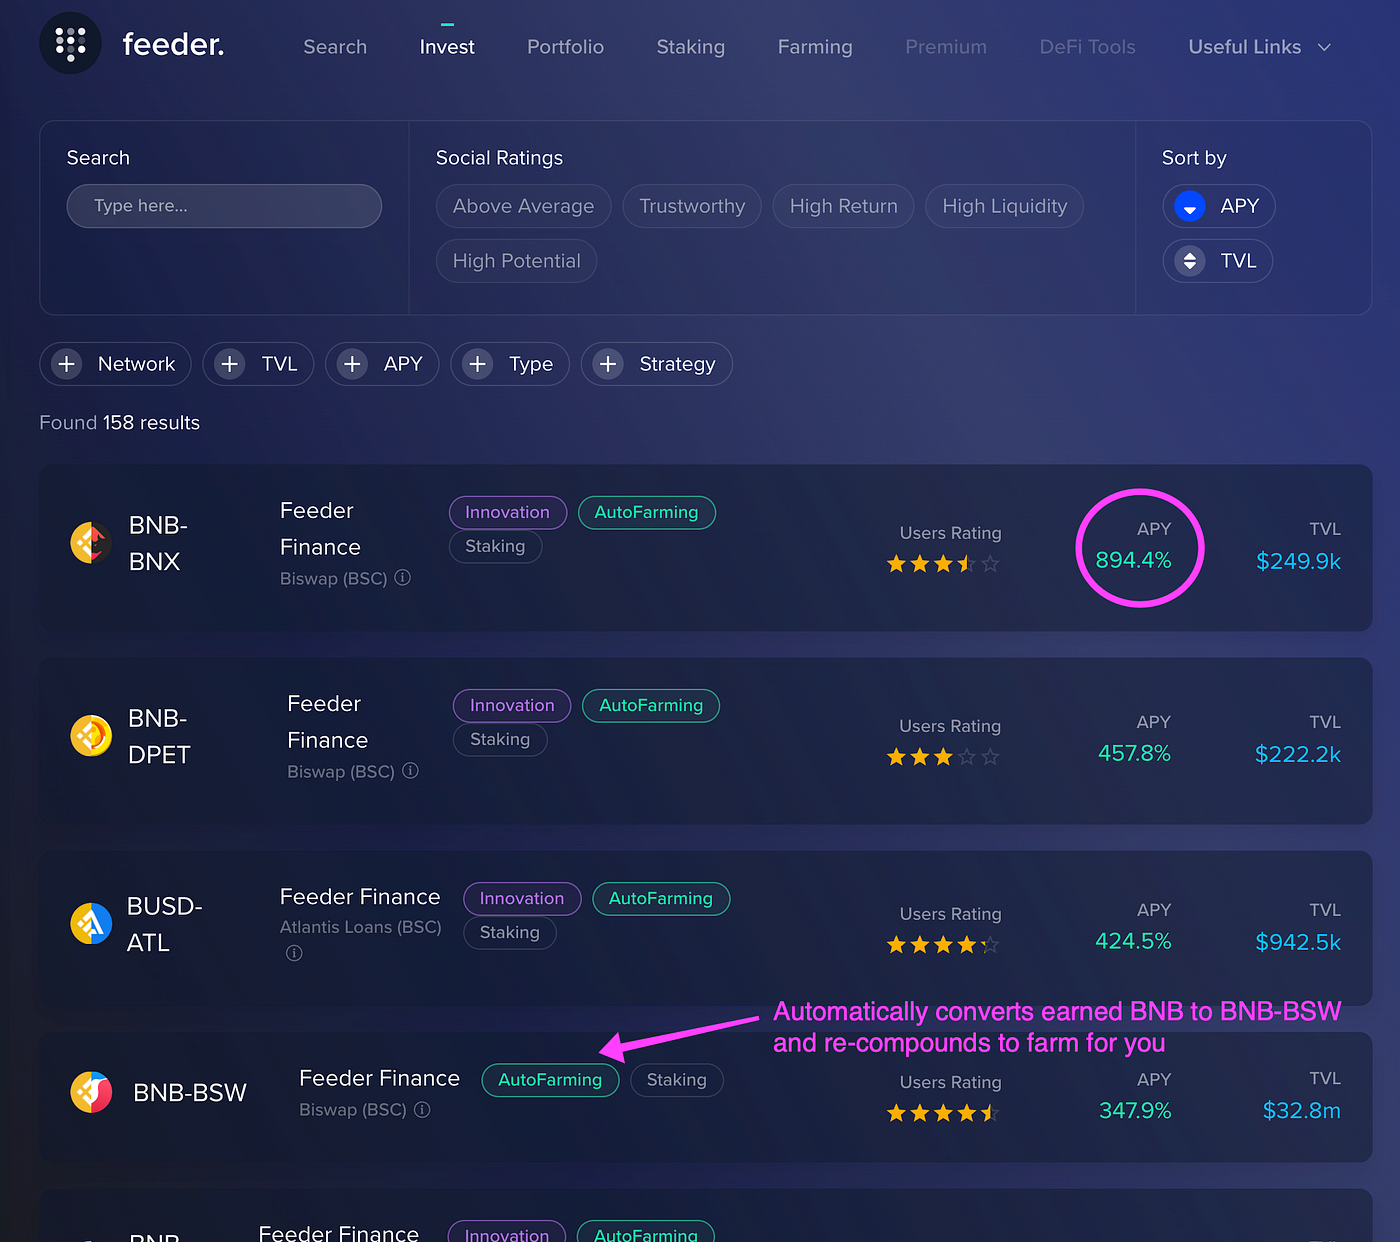Toggle the Trustworthy rating filter

pyautogui.click(x=692, y=206)
